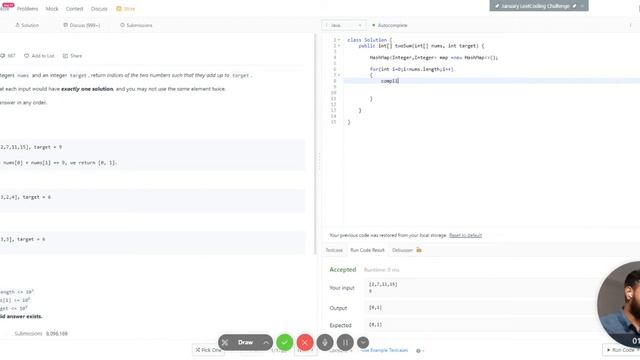This screenshot has height=360, width=640.
Task: Click the Your input value box
Action: click(482, 287)
